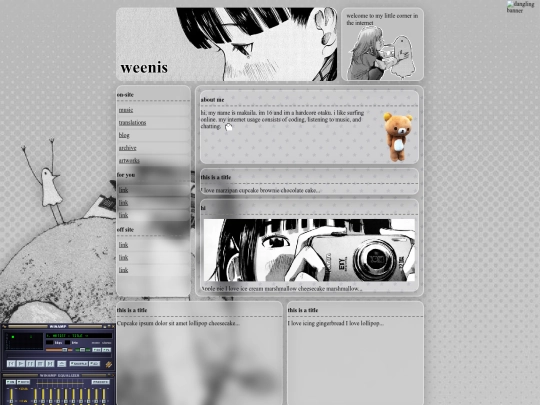Click the broken 'dangling banner' image

coord(520,7)
